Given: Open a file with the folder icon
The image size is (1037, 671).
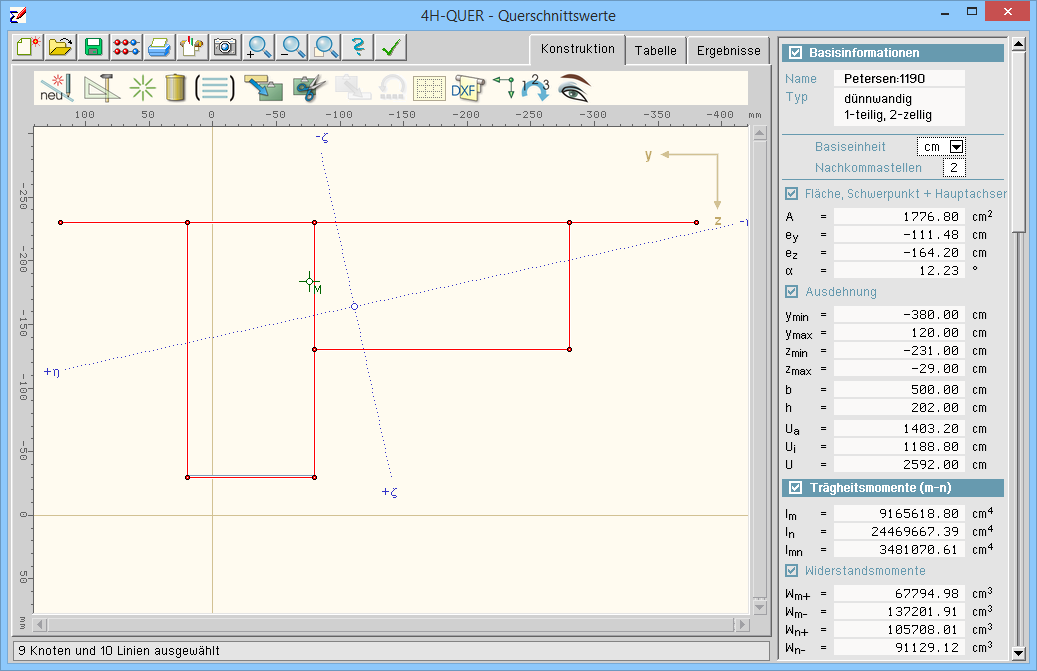Looking at the screenshot, I should click(61, 46).
